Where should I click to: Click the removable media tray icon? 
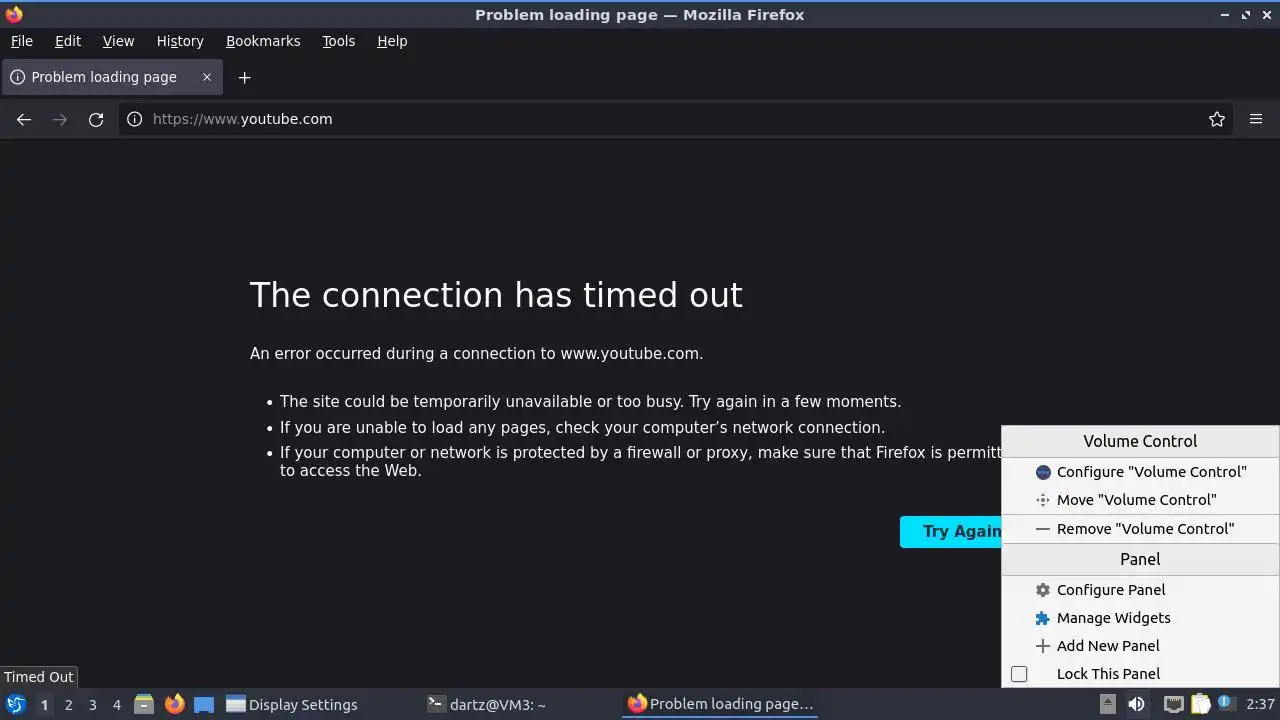tap(1108, 705)
